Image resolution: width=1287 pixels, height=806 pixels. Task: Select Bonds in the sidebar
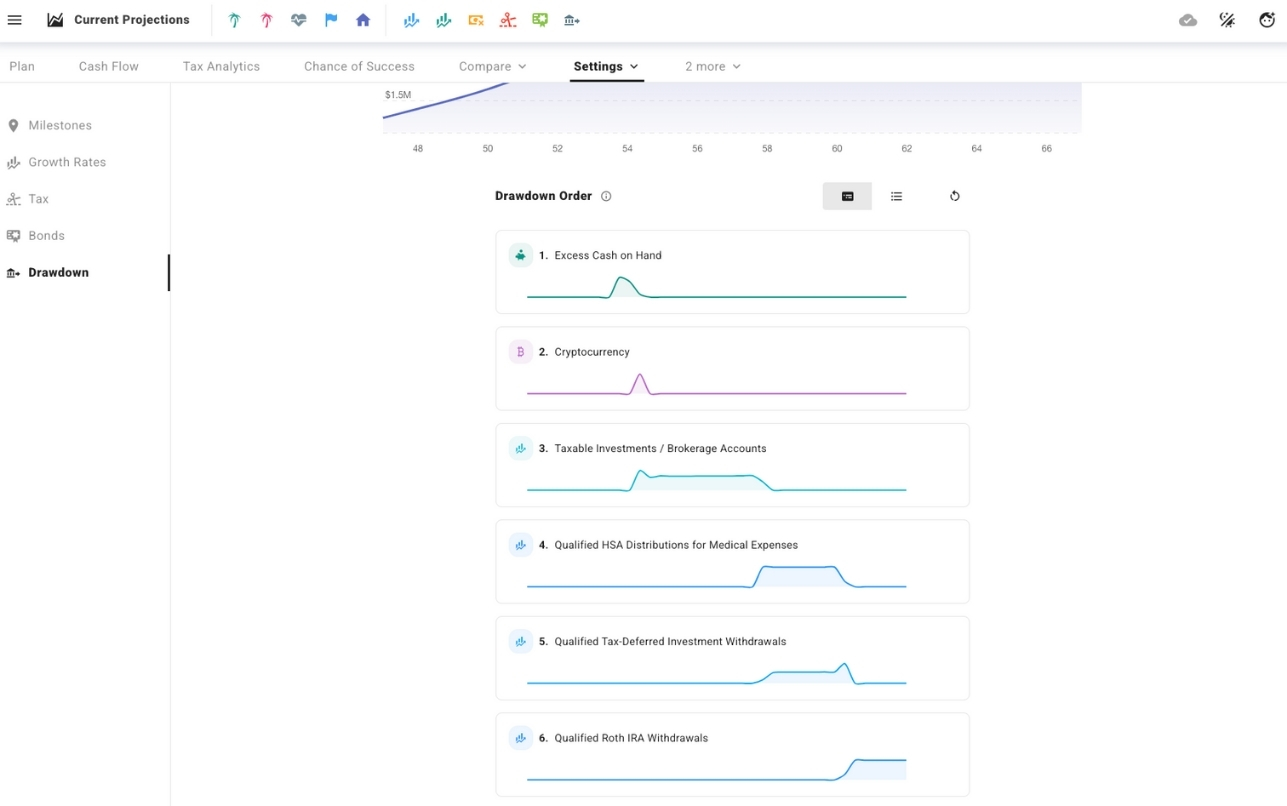[46, 235]
